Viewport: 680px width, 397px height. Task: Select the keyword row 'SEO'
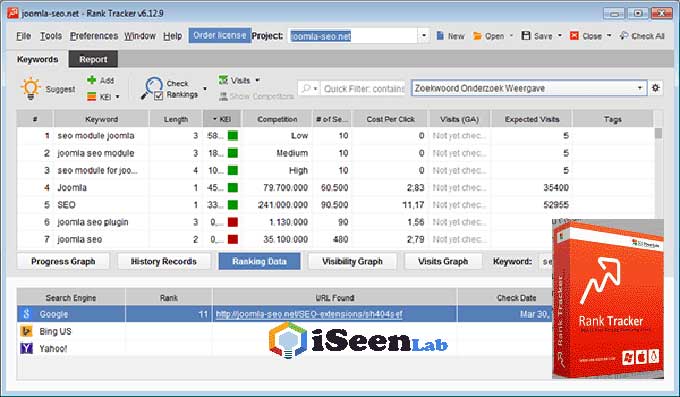point(335,205)
